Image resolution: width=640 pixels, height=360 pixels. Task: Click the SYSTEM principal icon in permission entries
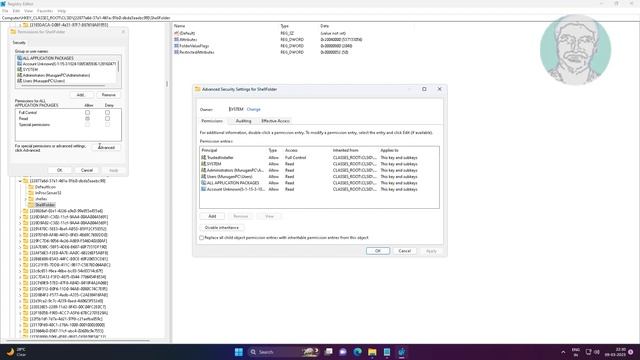[x=204, y=164]
